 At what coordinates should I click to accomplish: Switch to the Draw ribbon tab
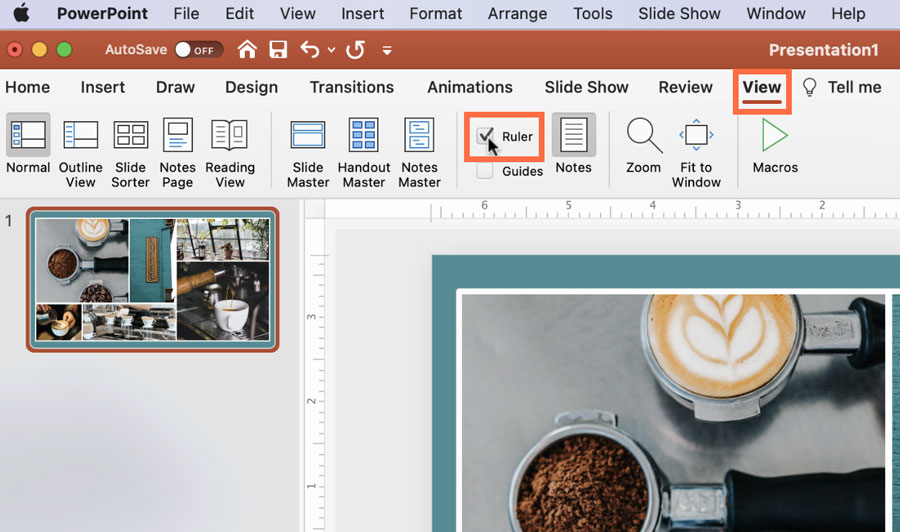(175, 87)
